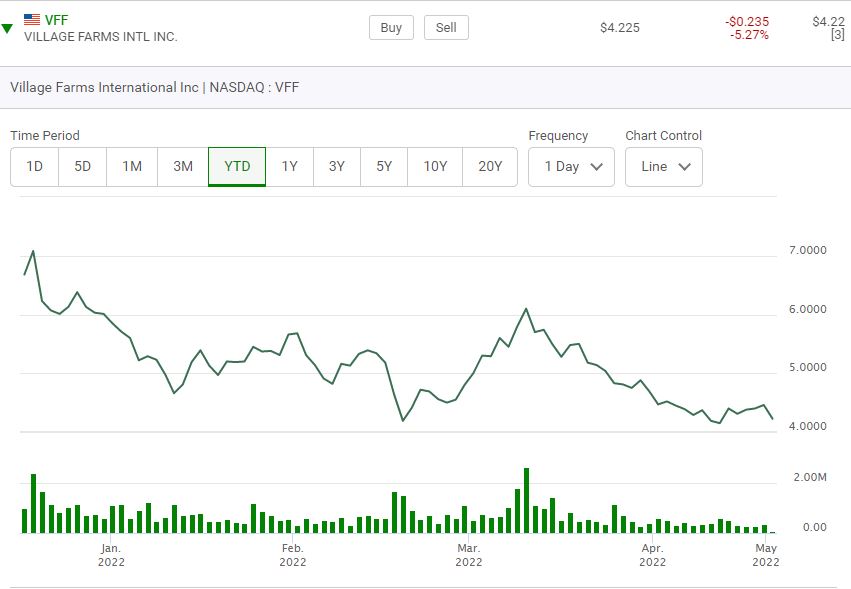The width and height of the screenshot is (851, 589).
Task: Select the 5Y time period
Action: [x=384, y=167]
